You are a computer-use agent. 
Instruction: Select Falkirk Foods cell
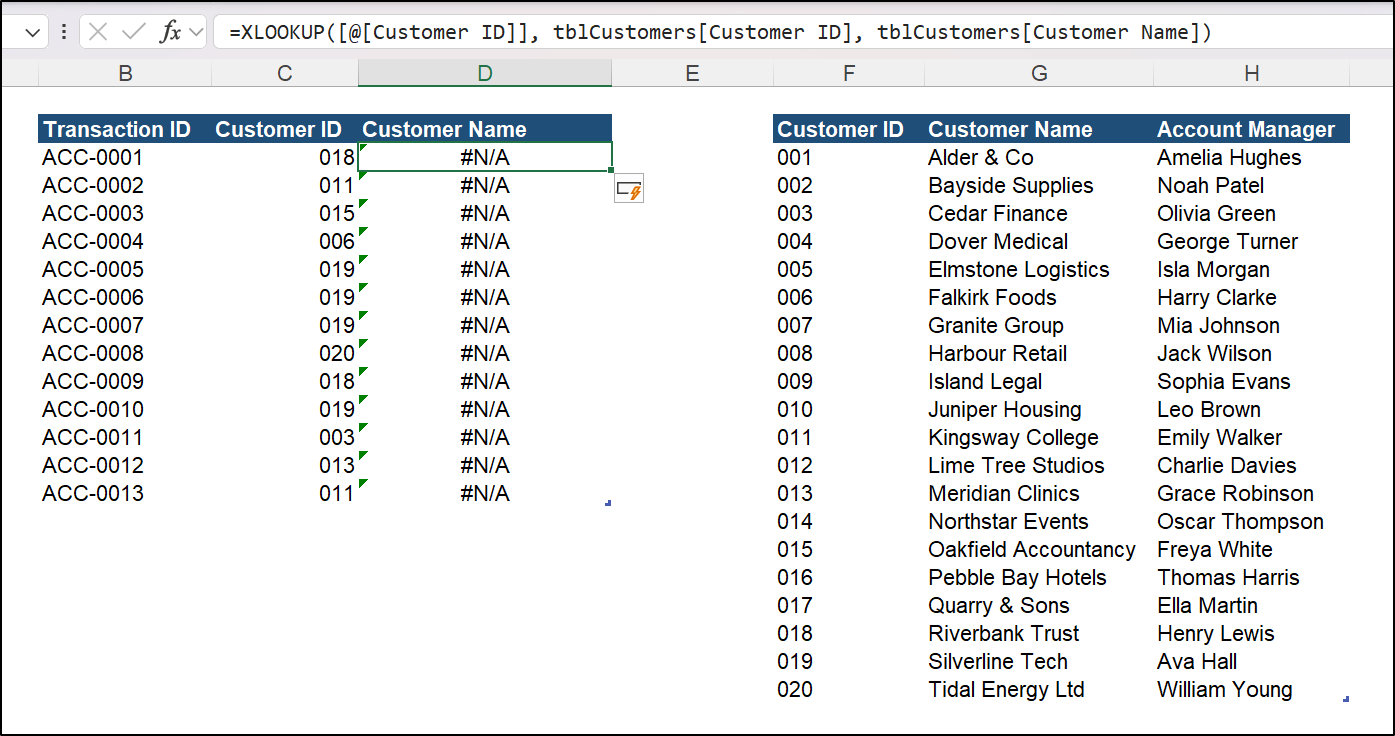coord(1039,297)
